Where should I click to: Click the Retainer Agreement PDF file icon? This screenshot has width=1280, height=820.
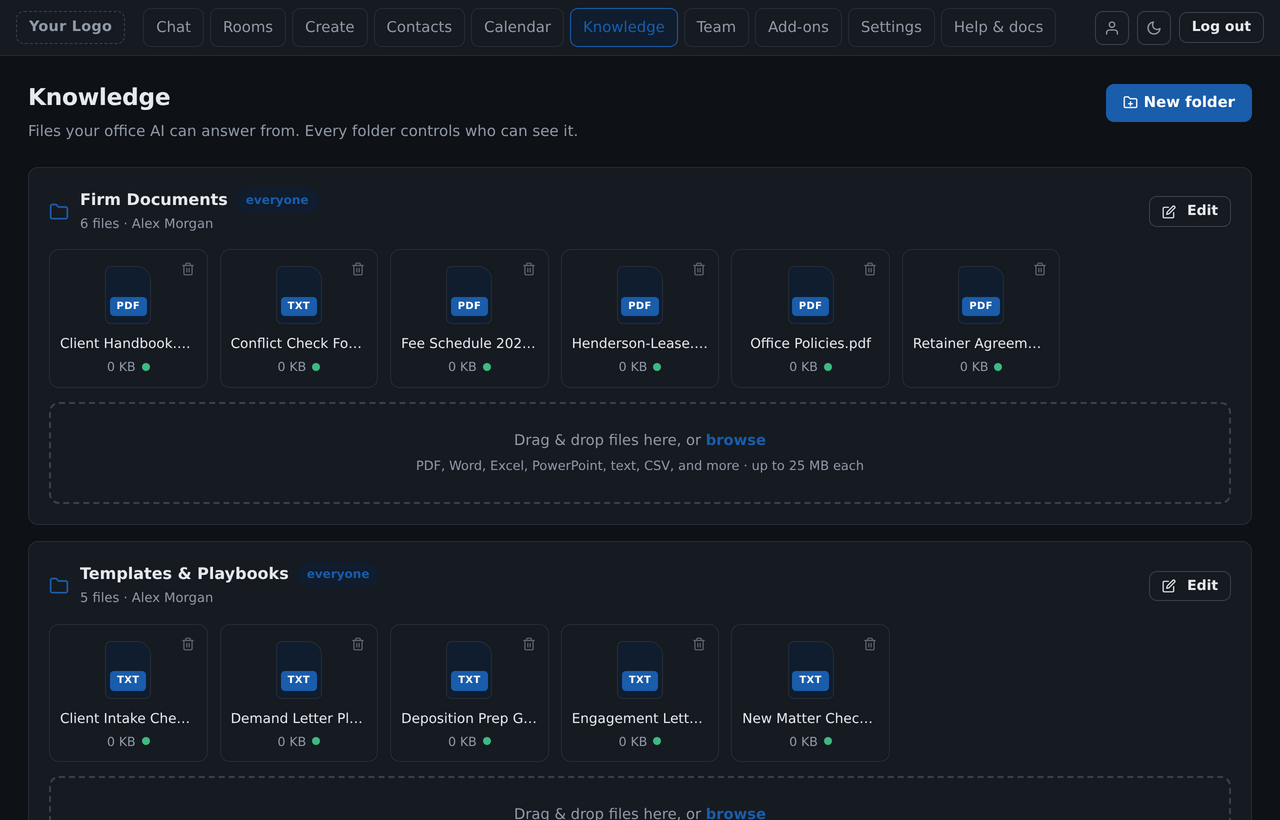tap(980, 295)
